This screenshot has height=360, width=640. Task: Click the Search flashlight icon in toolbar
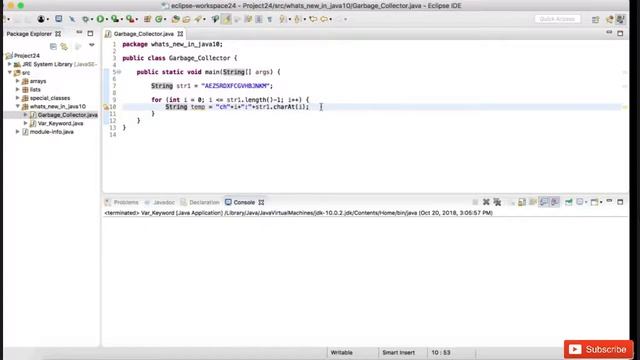coord(198,19)
